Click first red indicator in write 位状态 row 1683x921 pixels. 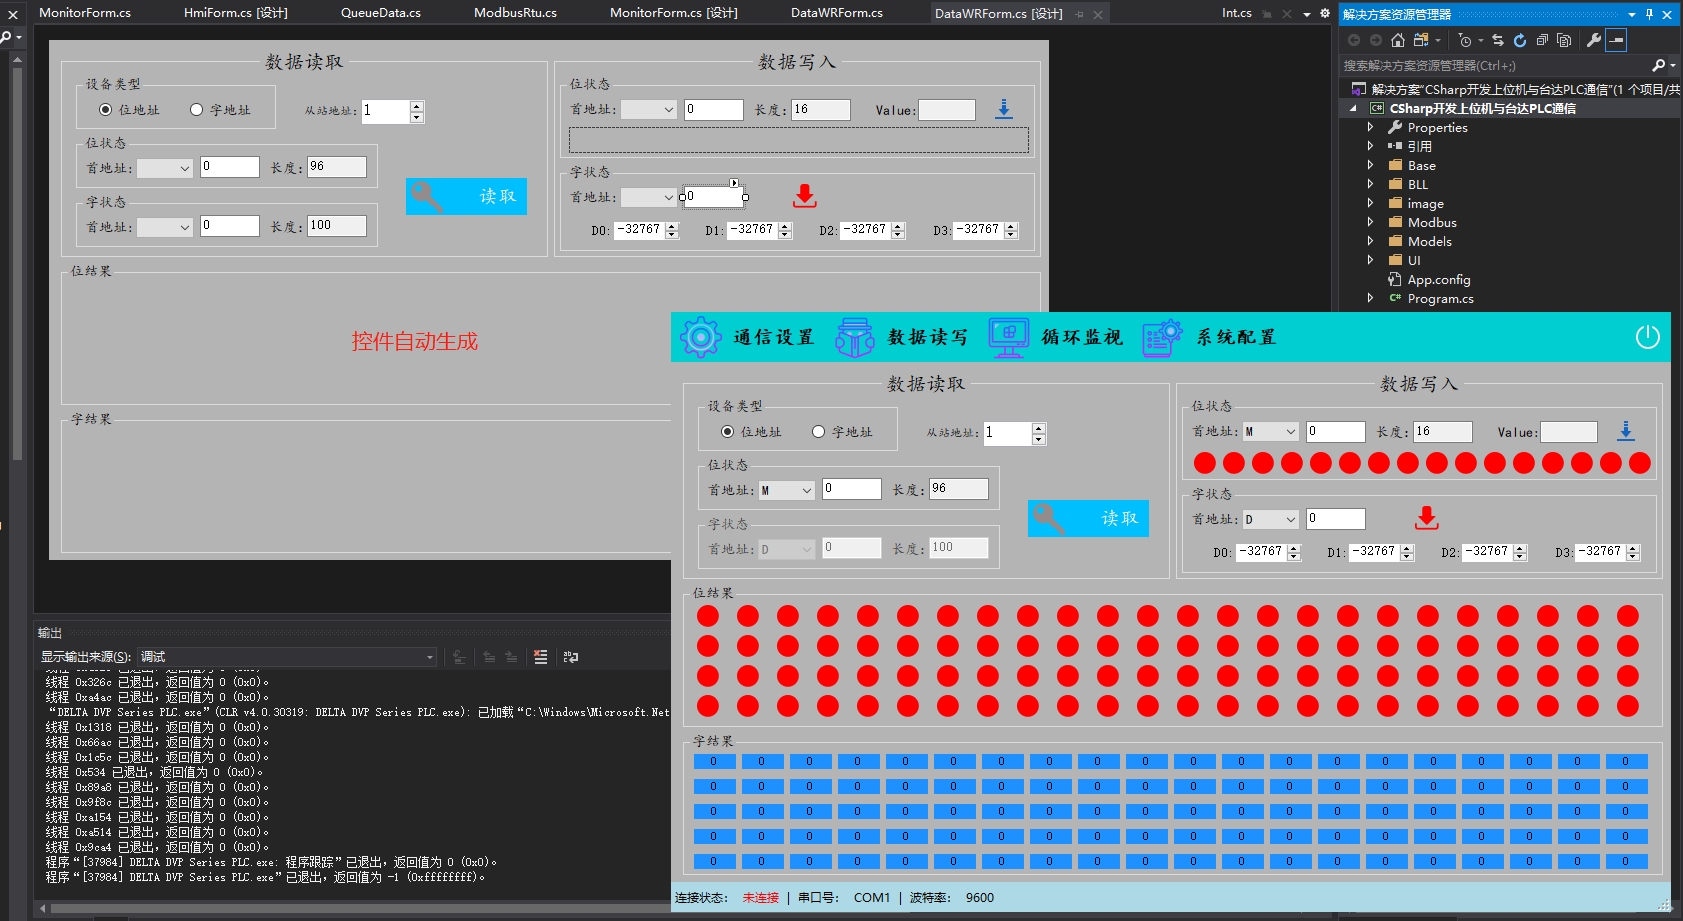[x=1205, y=463]
